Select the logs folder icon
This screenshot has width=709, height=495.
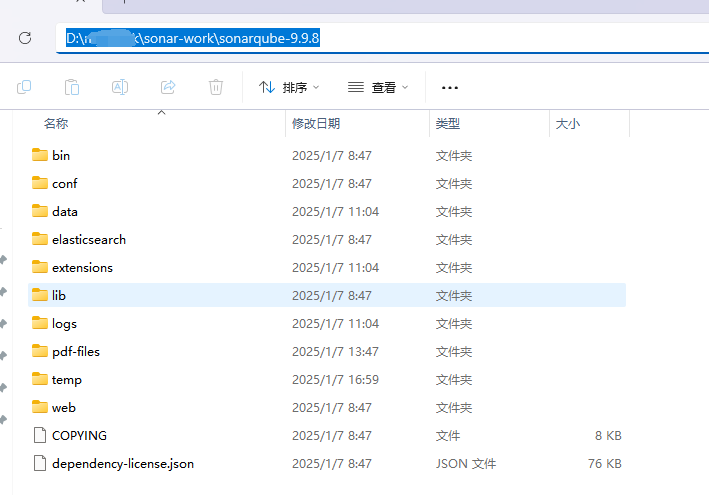point(40,323)
